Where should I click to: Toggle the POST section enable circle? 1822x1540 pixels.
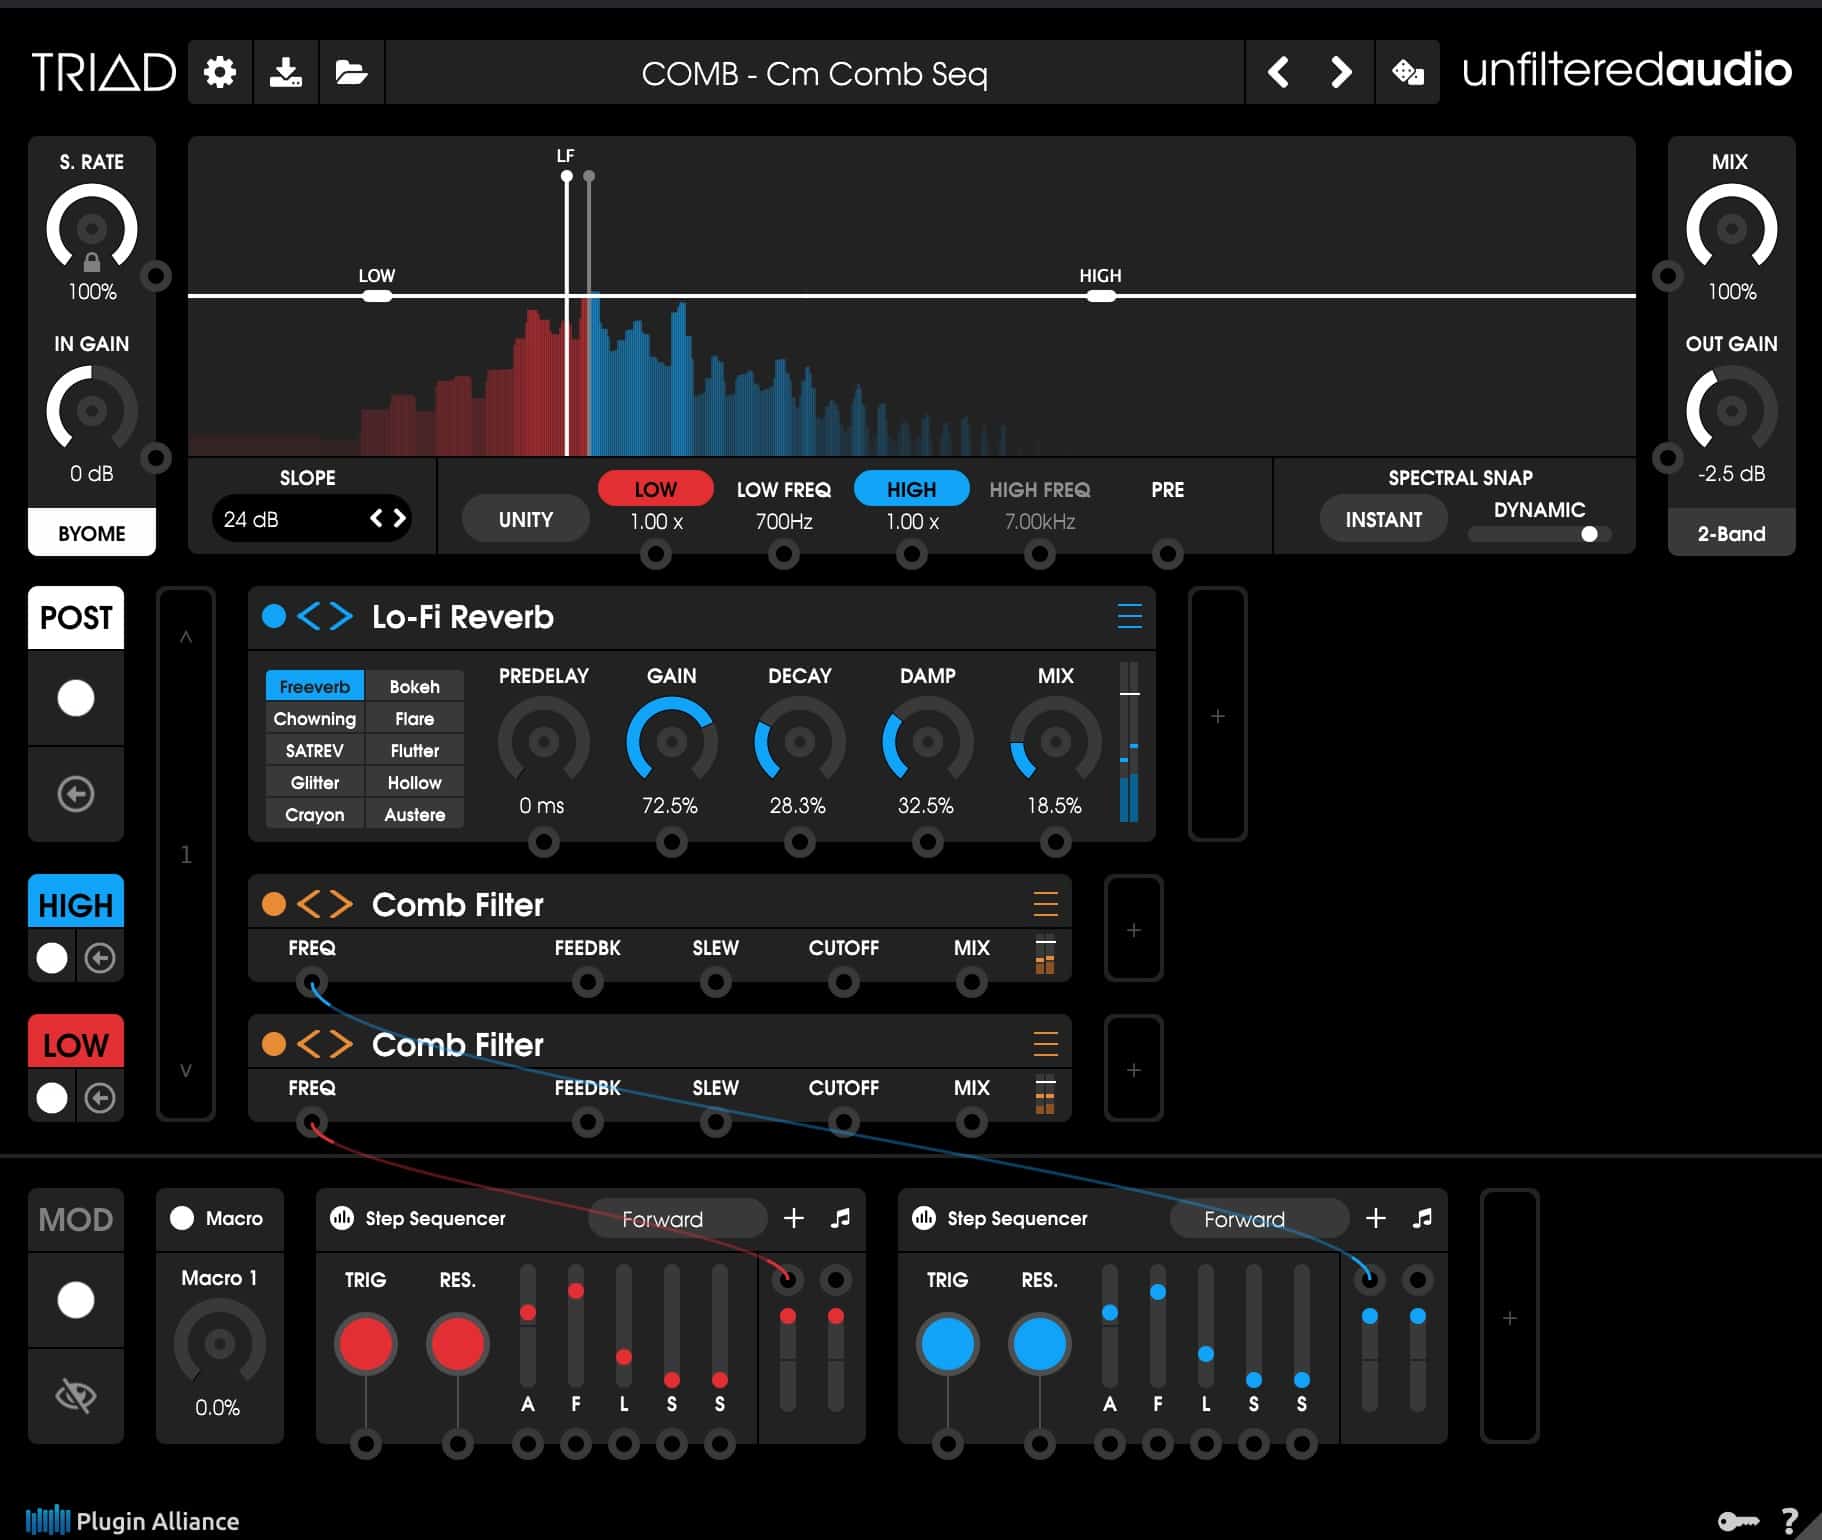[76, 698]
